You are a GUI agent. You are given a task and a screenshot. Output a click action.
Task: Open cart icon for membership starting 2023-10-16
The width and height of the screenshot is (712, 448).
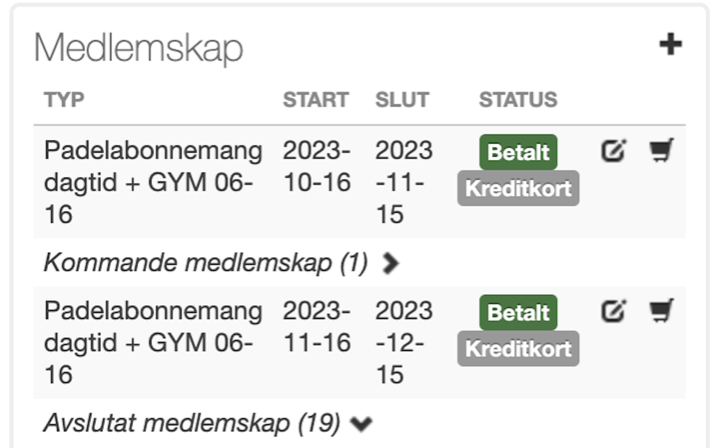pyautogui.click(x=660, y=151)
